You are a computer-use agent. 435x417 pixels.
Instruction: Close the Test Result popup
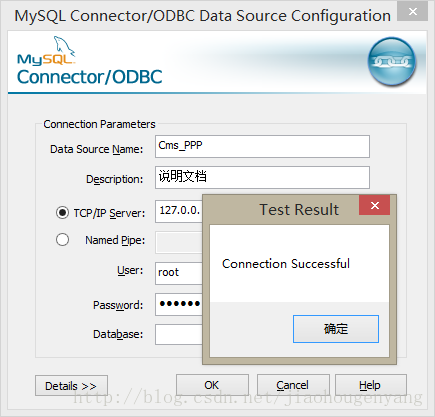point(374,205)
